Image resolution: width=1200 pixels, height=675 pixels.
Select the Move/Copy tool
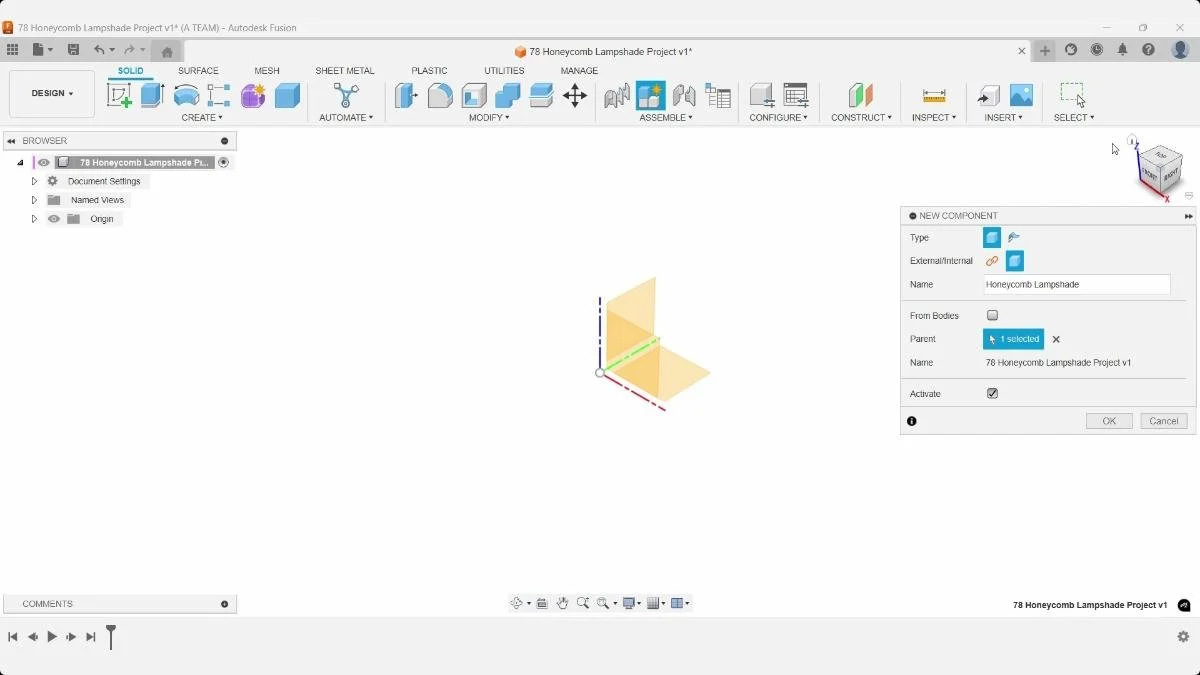click(x=575, y=95)
